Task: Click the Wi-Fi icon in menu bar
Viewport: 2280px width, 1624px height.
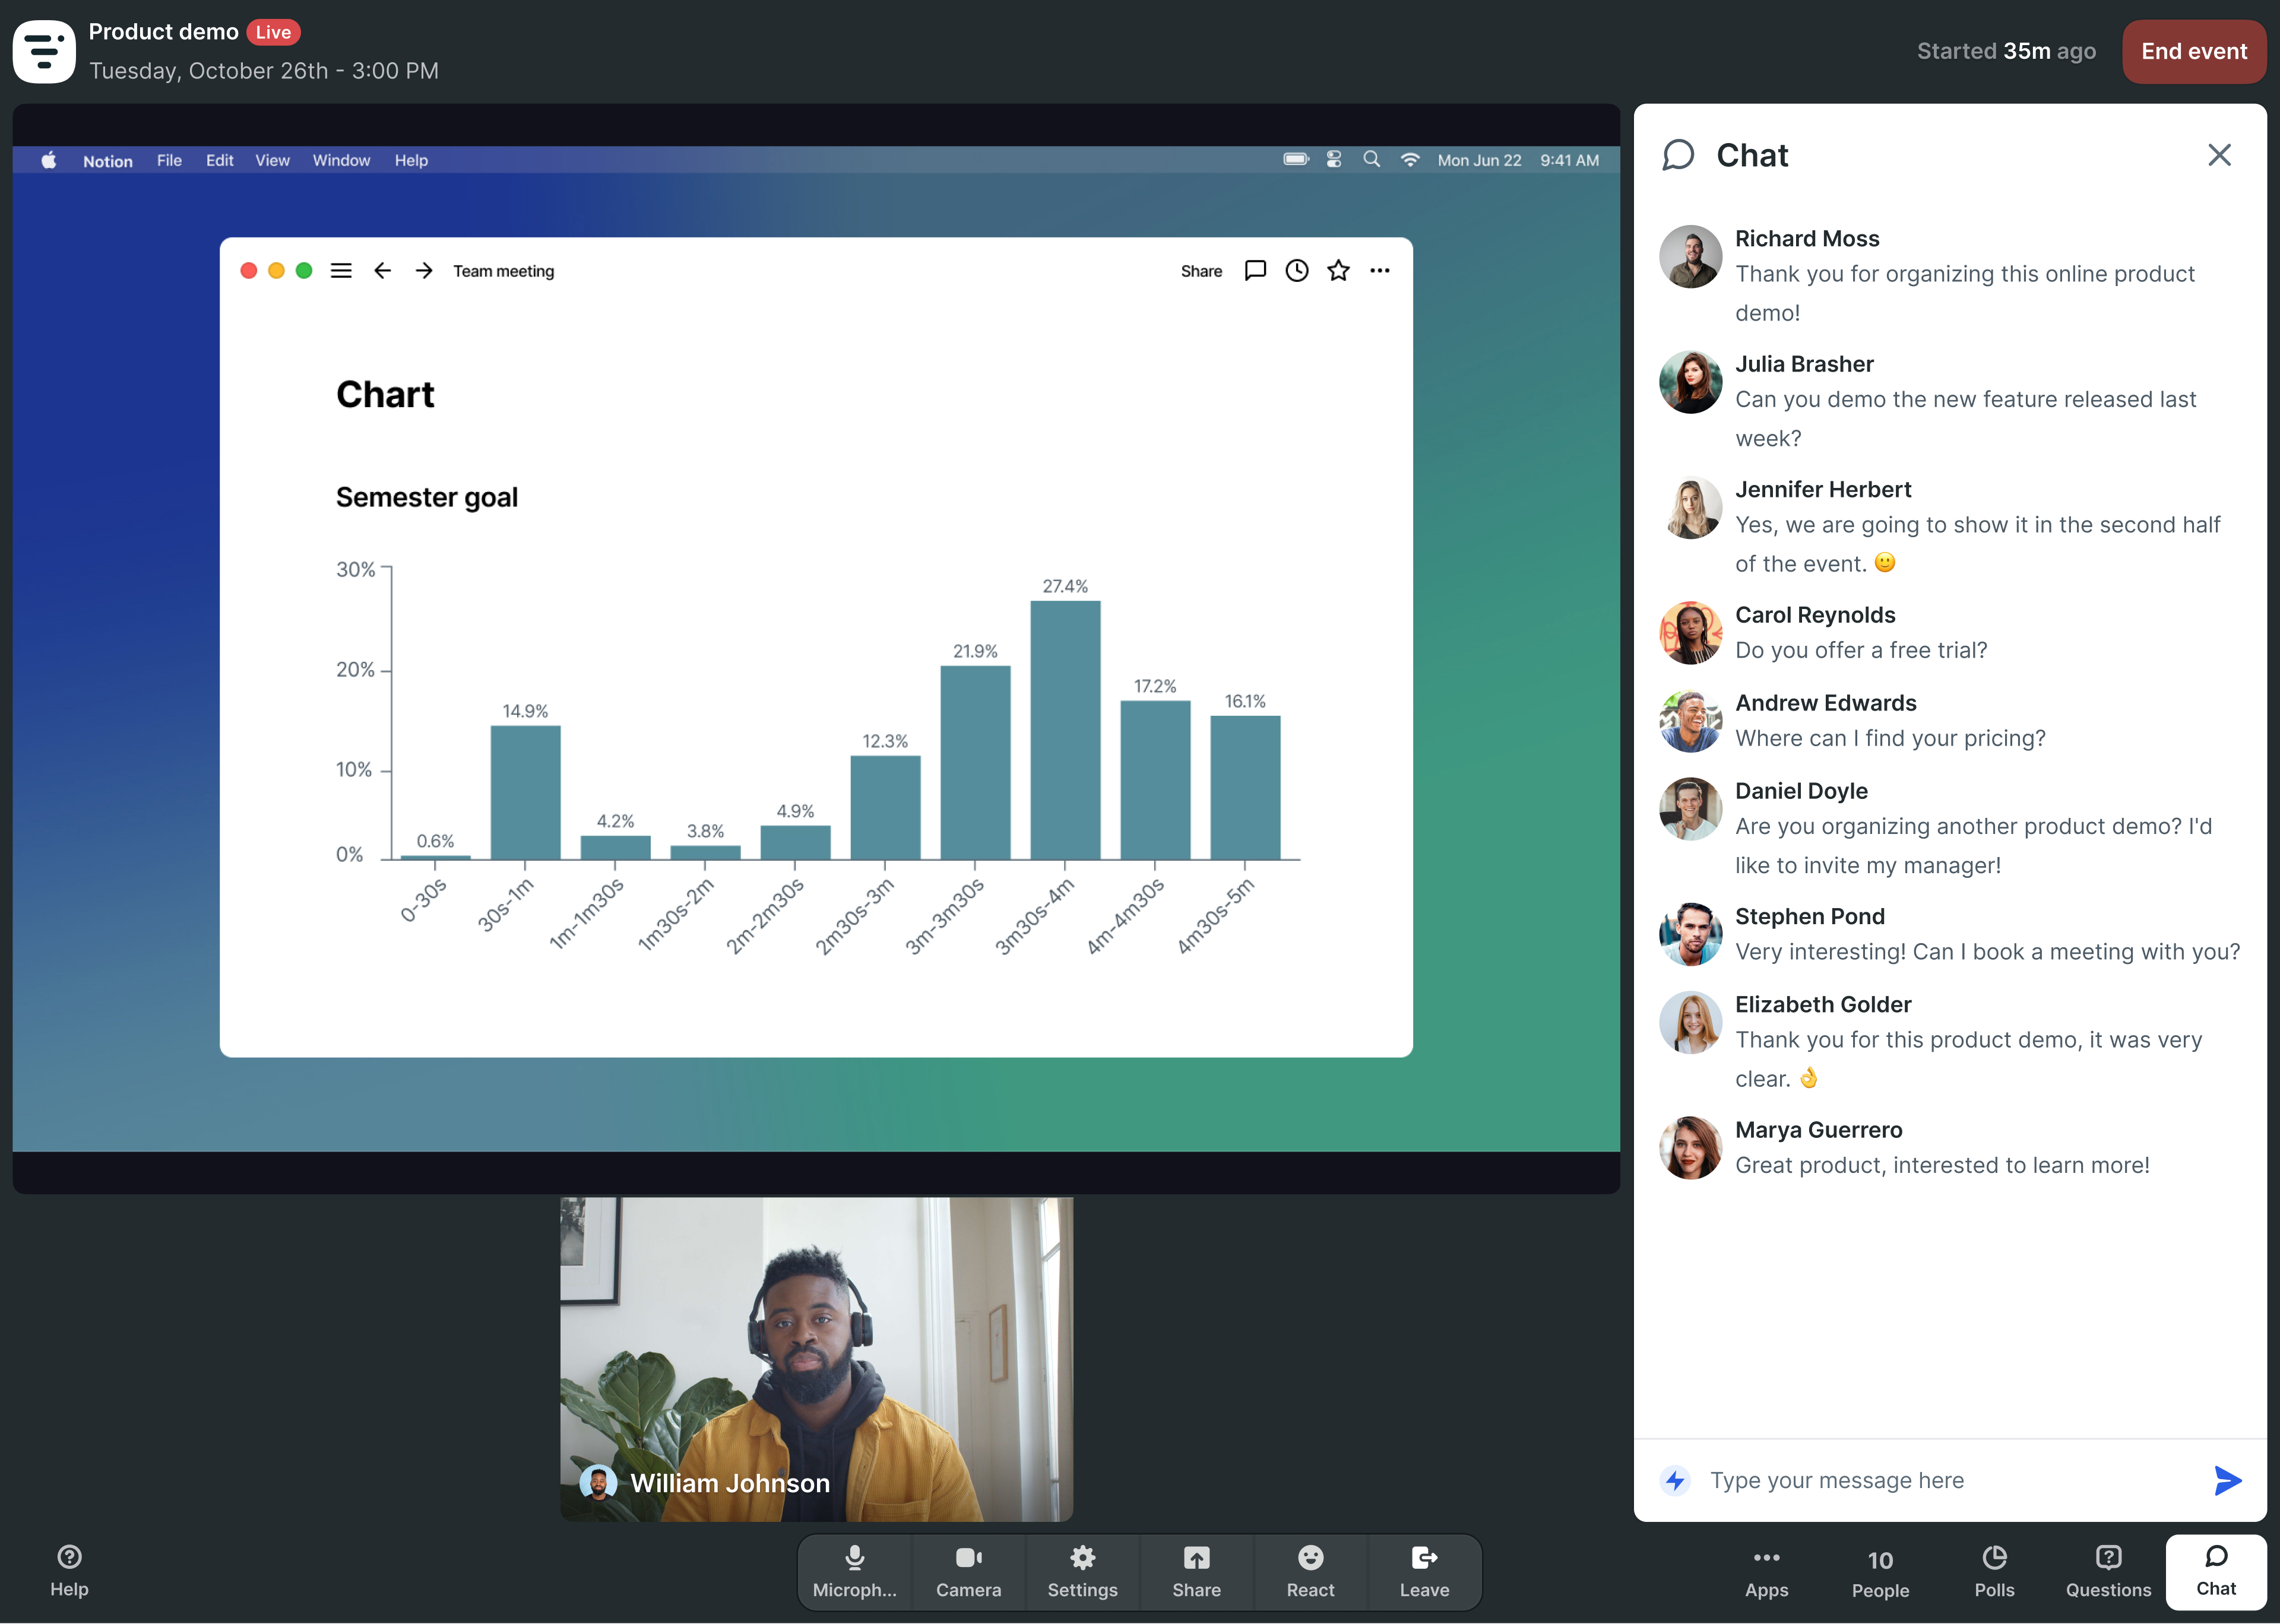Action: pyautogui.click(x=1409, y=160)
